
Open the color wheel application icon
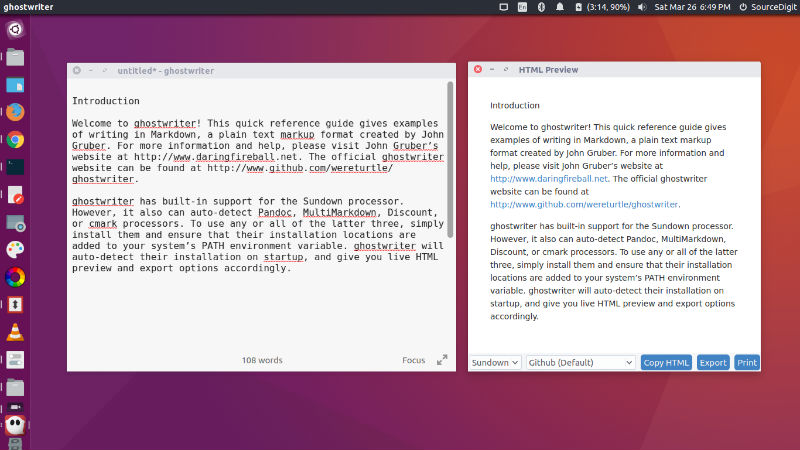tap(15, 277)
